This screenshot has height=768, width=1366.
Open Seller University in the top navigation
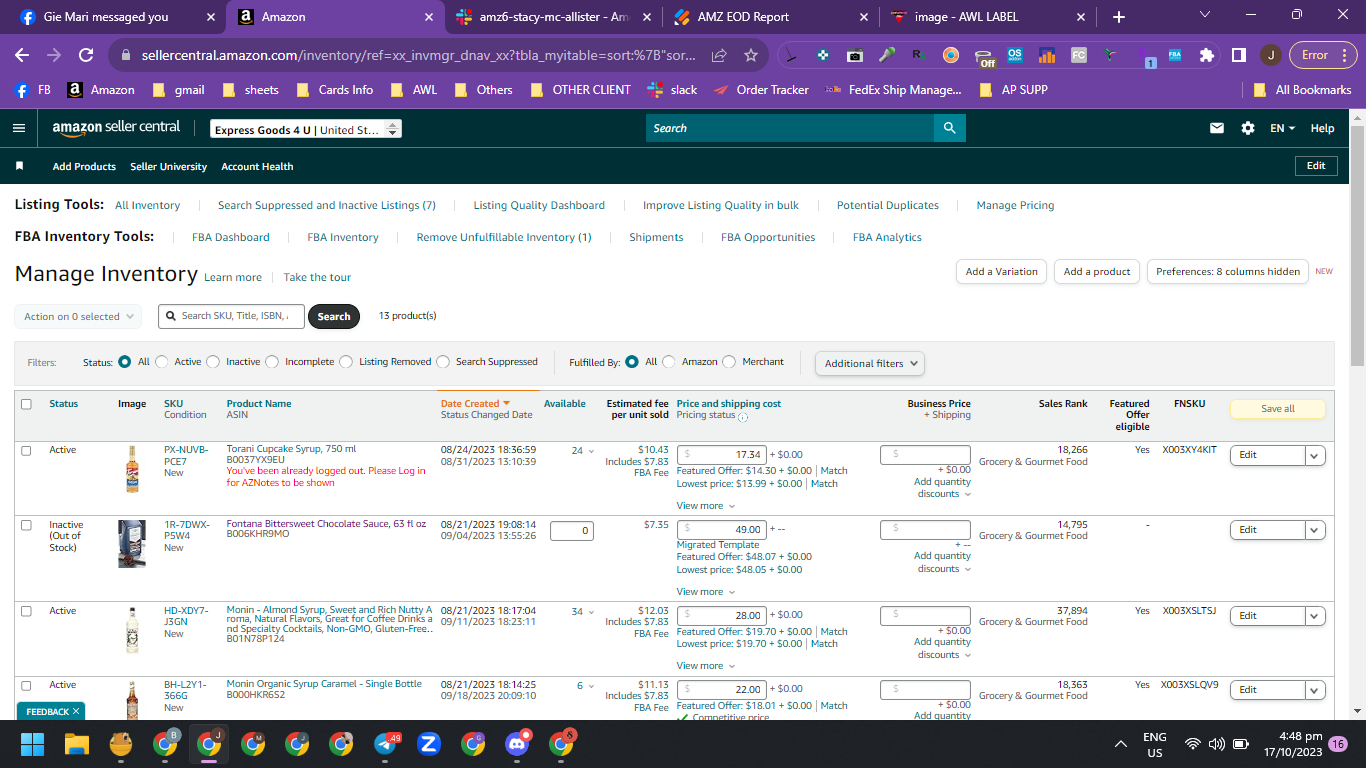click(168, 166)
